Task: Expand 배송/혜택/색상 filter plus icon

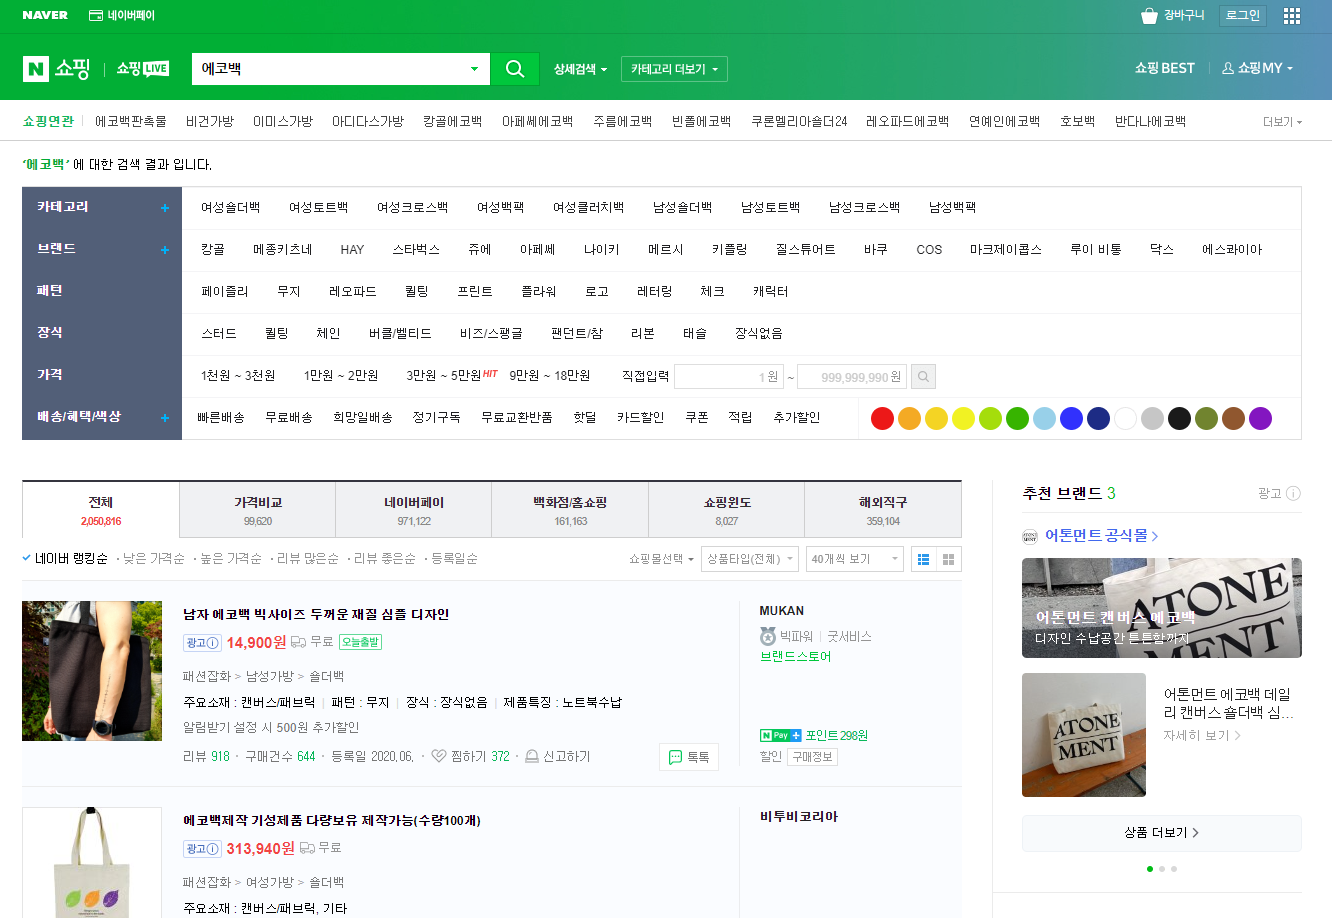Action: tap(165, 418)
